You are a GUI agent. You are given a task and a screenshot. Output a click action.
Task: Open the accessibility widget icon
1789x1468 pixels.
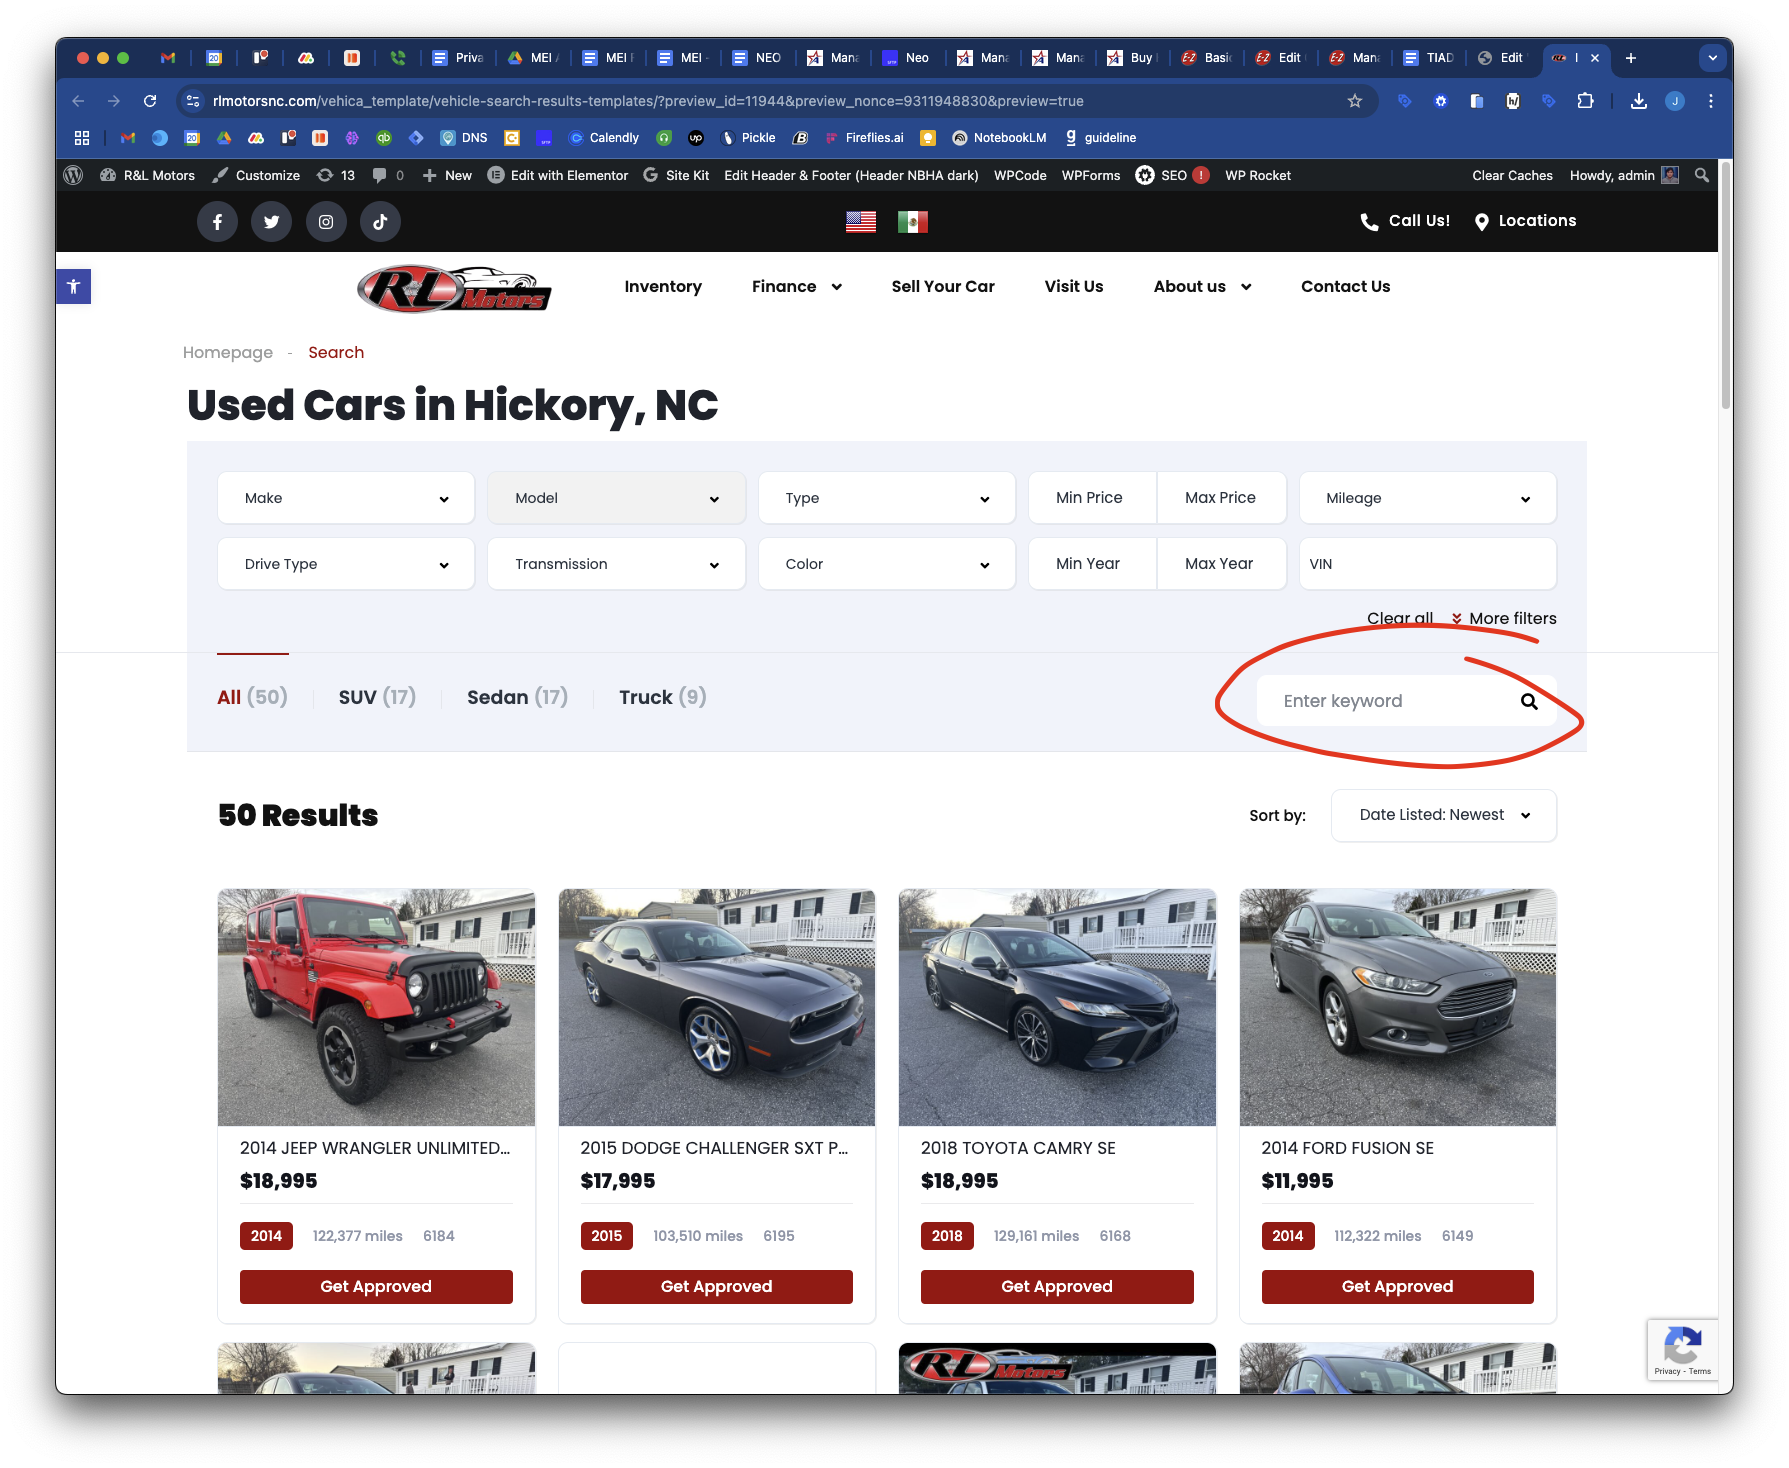click(73, 287)
